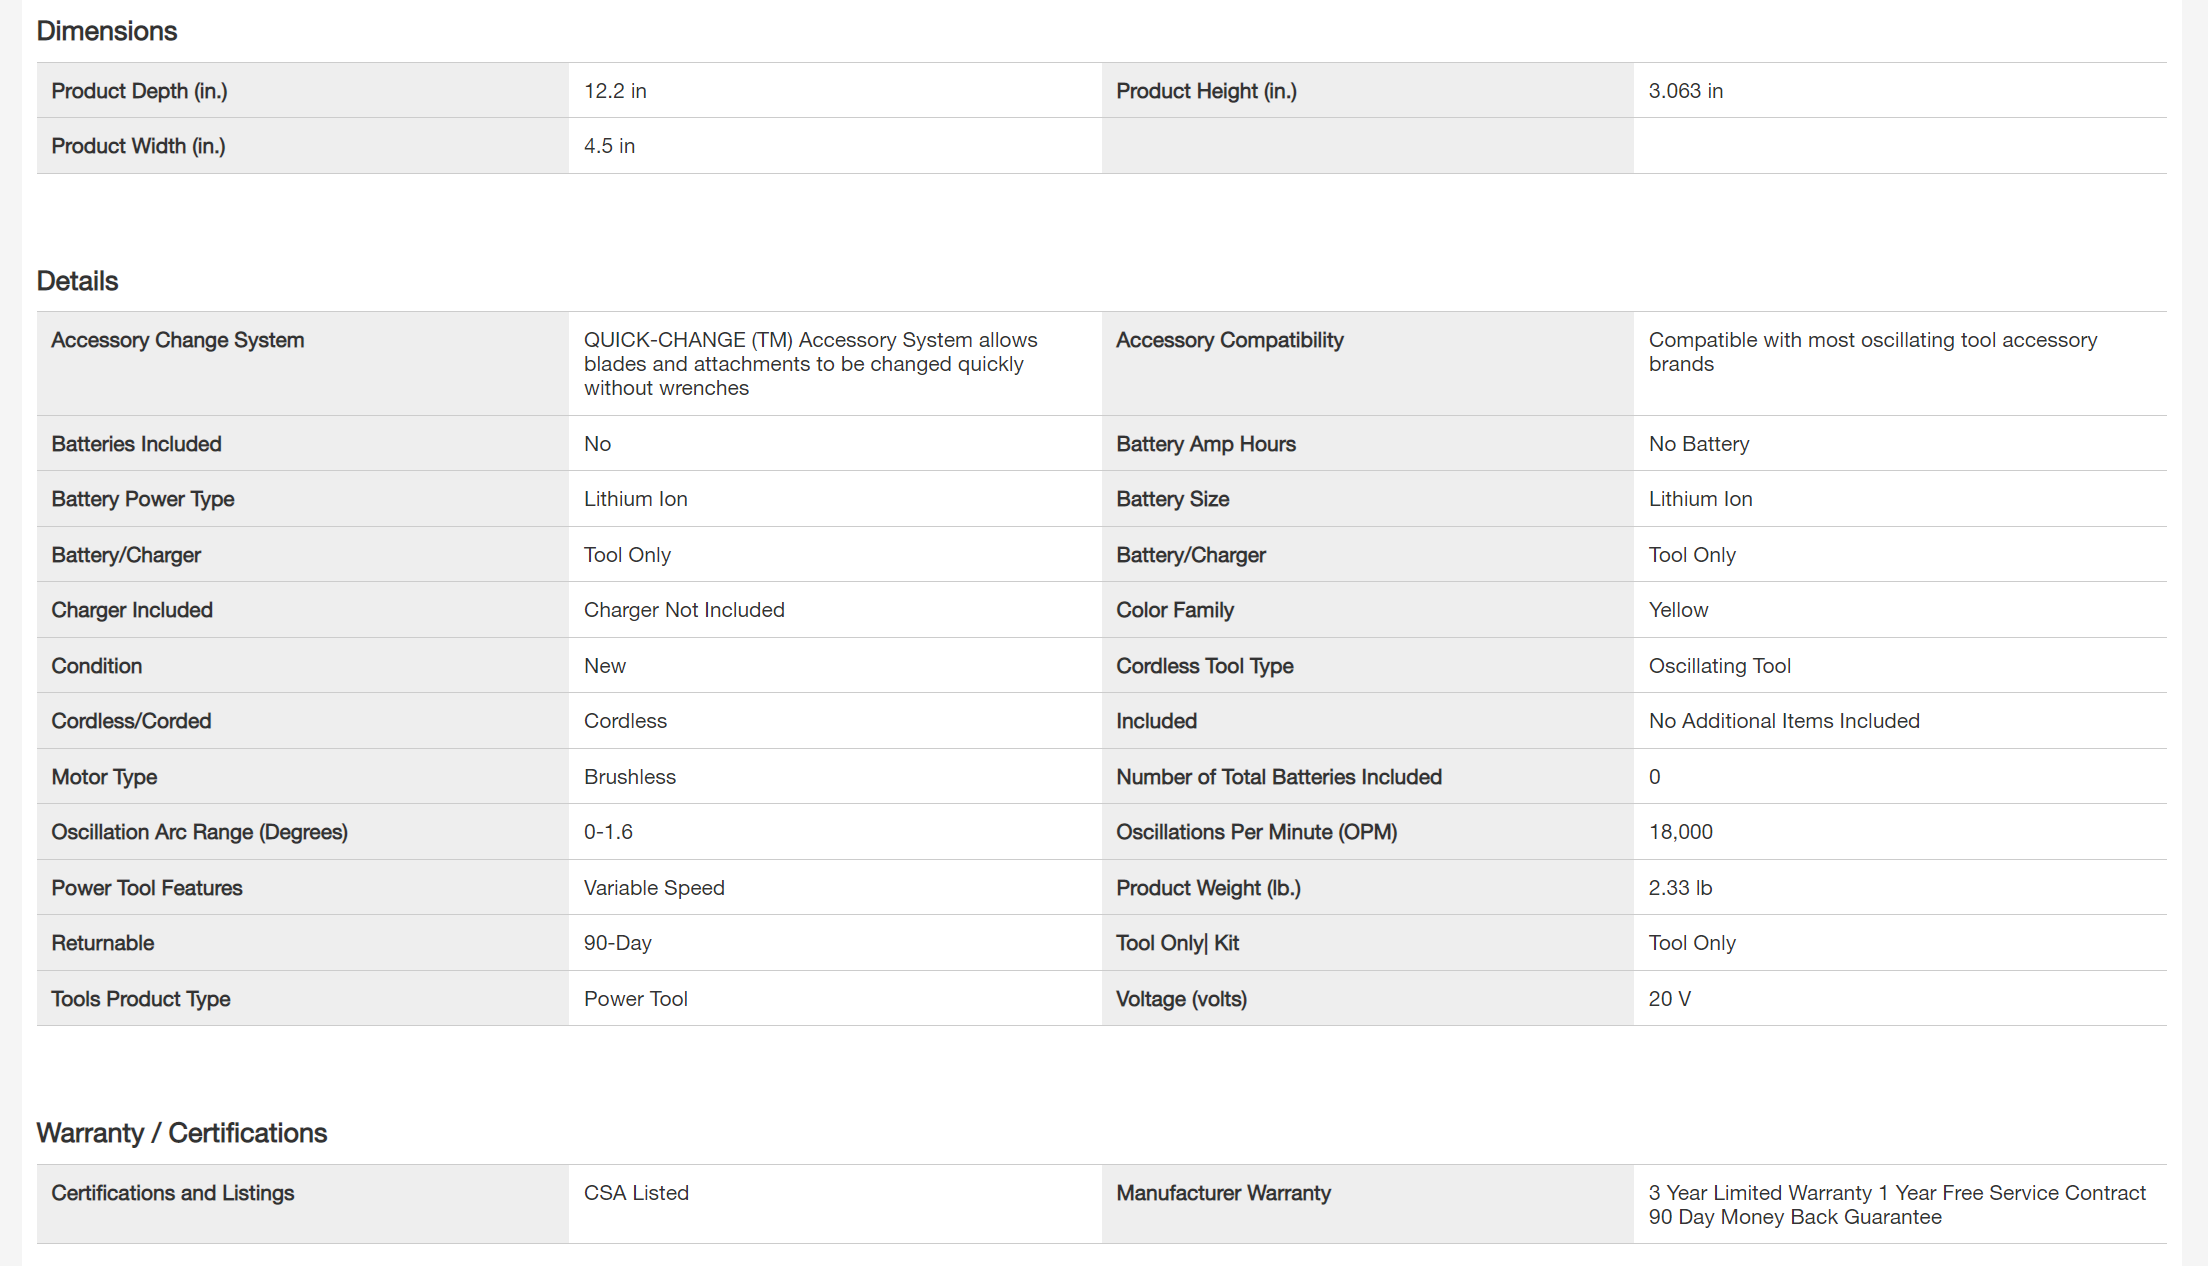The width and height of the screenshot is (2208, 1266).
Task: Click the No Battery amp hours value
Action: (x=1698, y=444)
